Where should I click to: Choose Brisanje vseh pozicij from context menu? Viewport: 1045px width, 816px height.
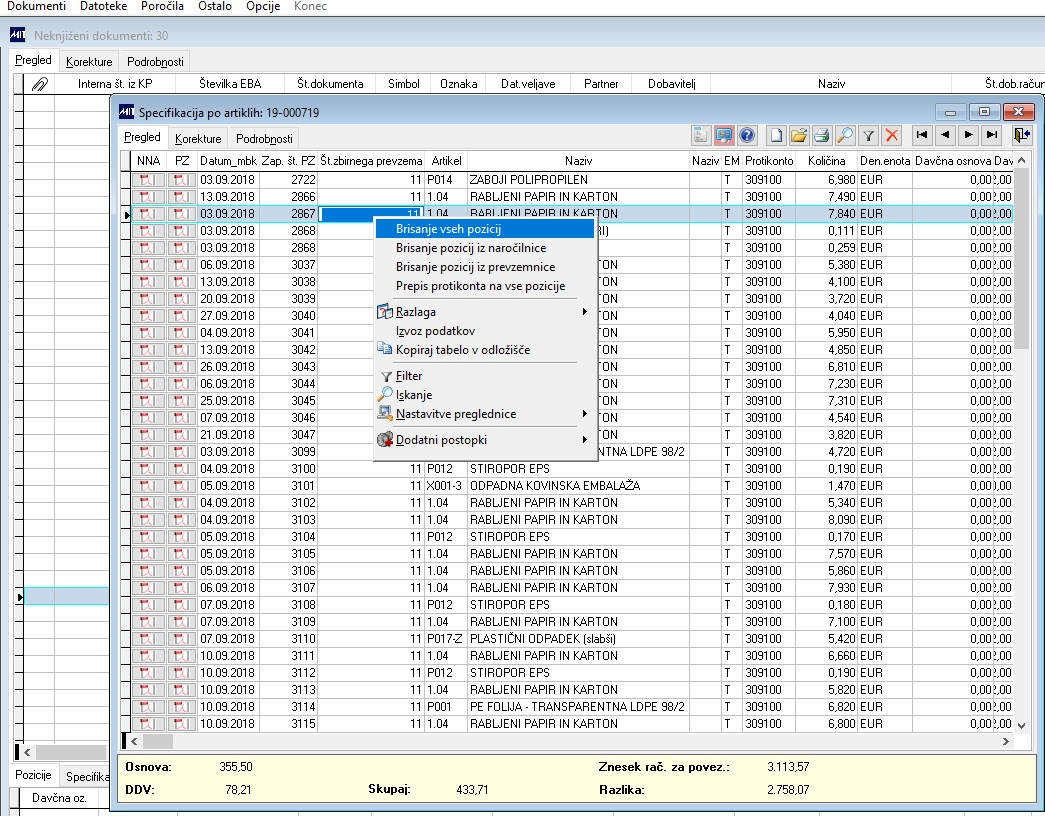point(448,229)
